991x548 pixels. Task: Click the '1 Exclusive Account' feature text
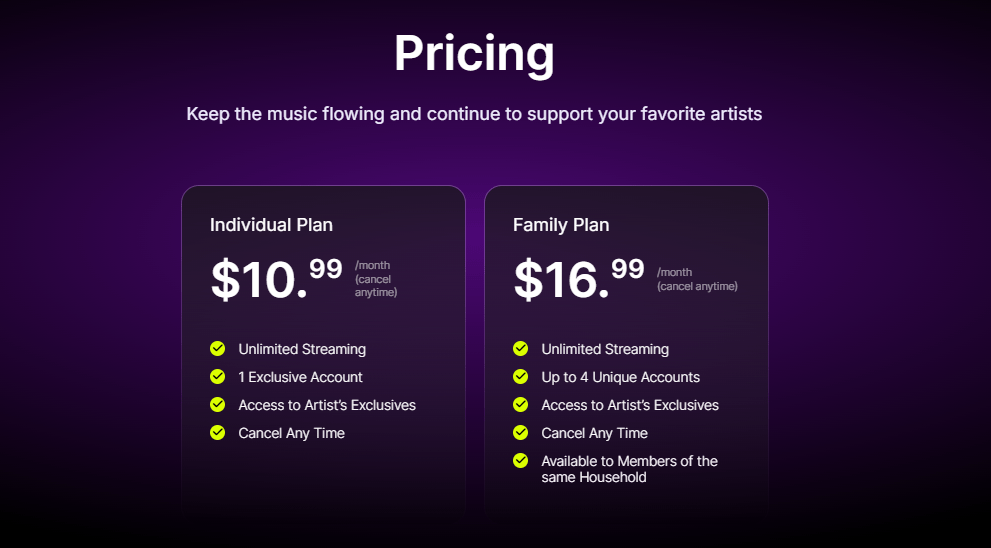(x=300, y=377)
